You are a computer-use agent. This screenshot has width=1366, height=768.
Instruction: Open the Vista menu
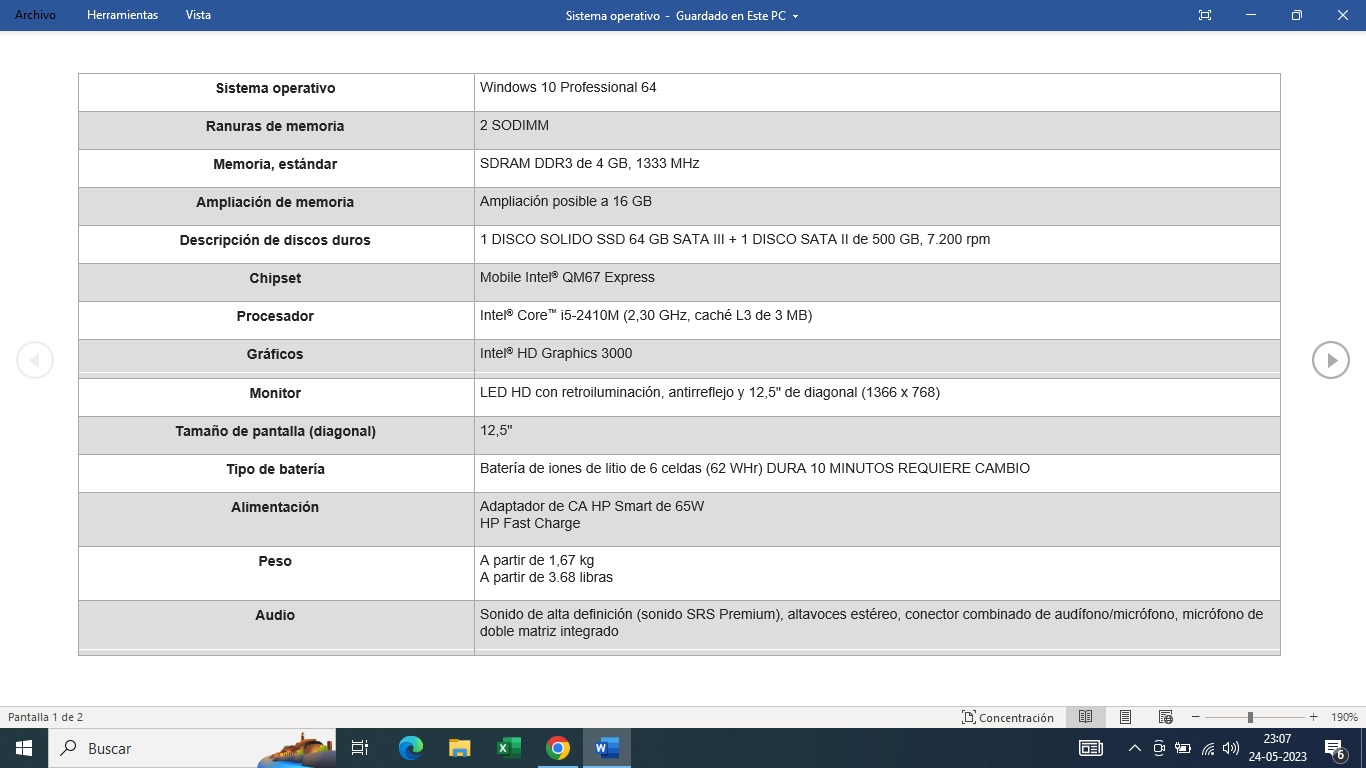point(198,15)
